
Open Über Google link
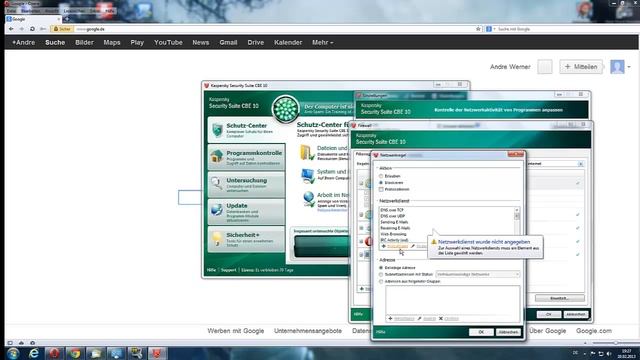point(547,331)
